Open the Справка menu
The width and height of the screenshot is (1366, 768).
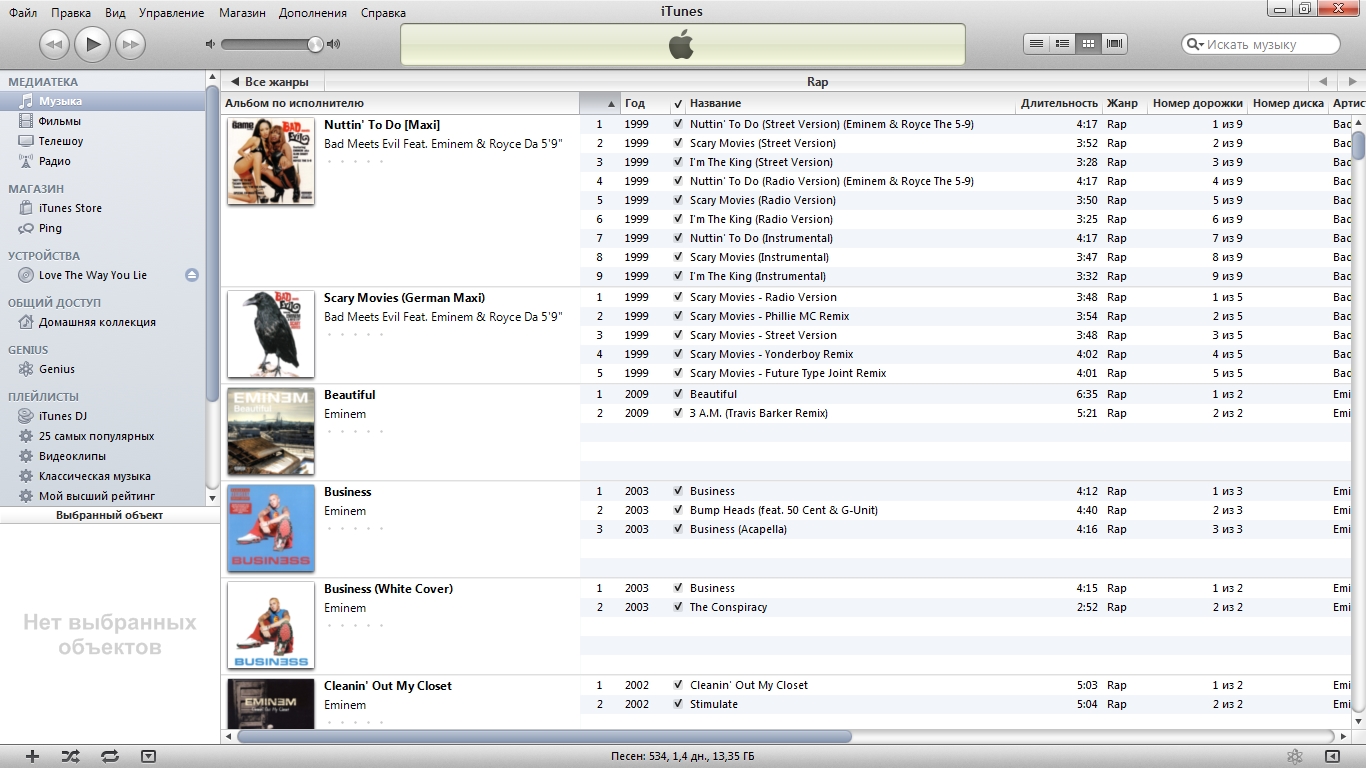point(382,13)
